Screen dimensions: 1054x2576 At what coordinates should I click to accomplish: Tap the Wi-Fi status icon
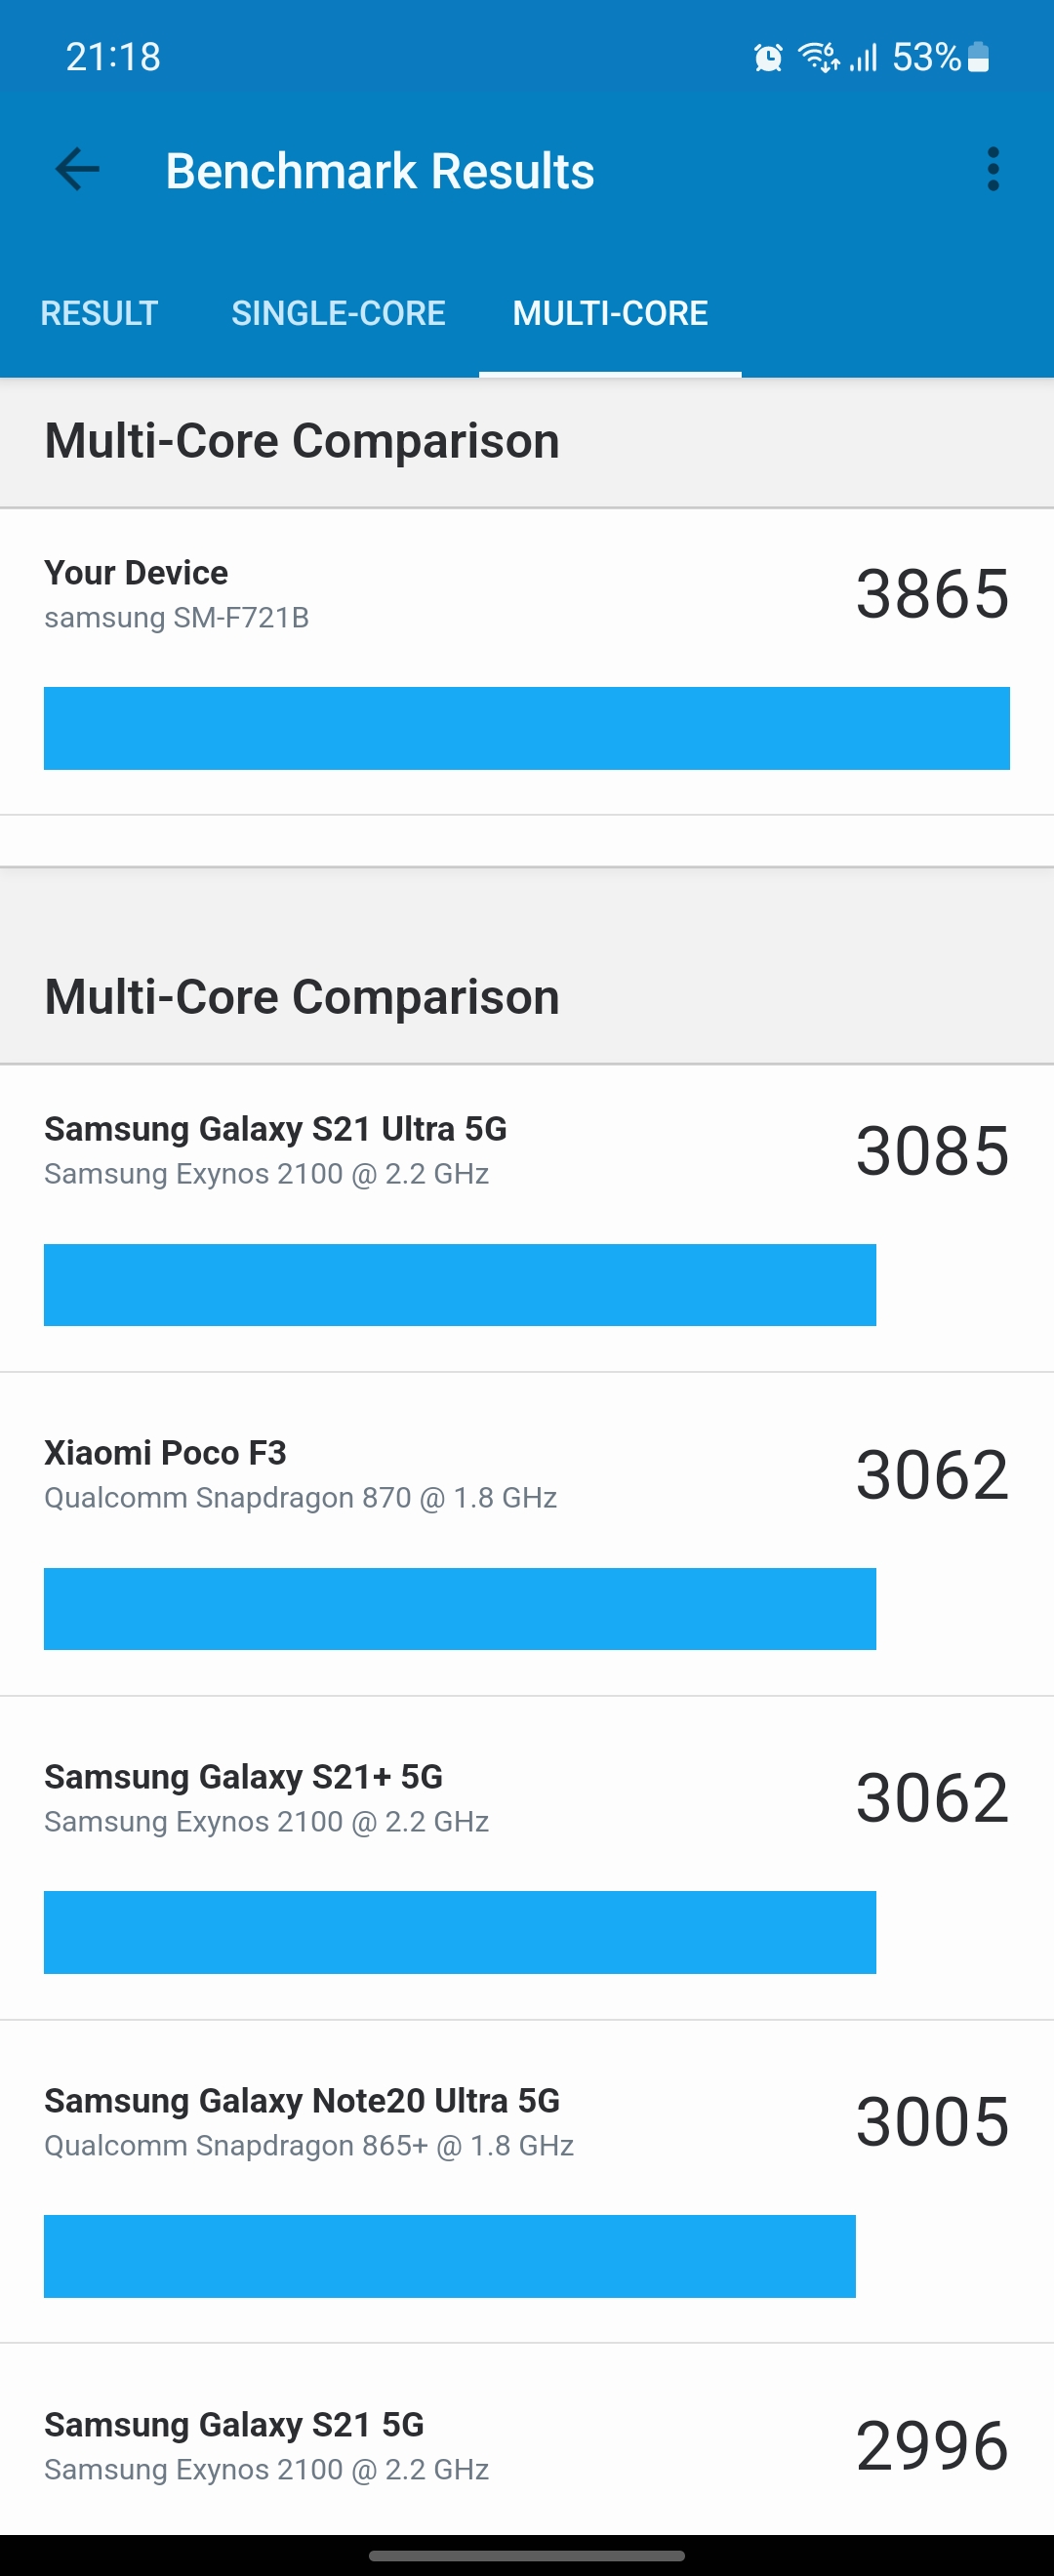pyautogui.click(x=818, y=58)
